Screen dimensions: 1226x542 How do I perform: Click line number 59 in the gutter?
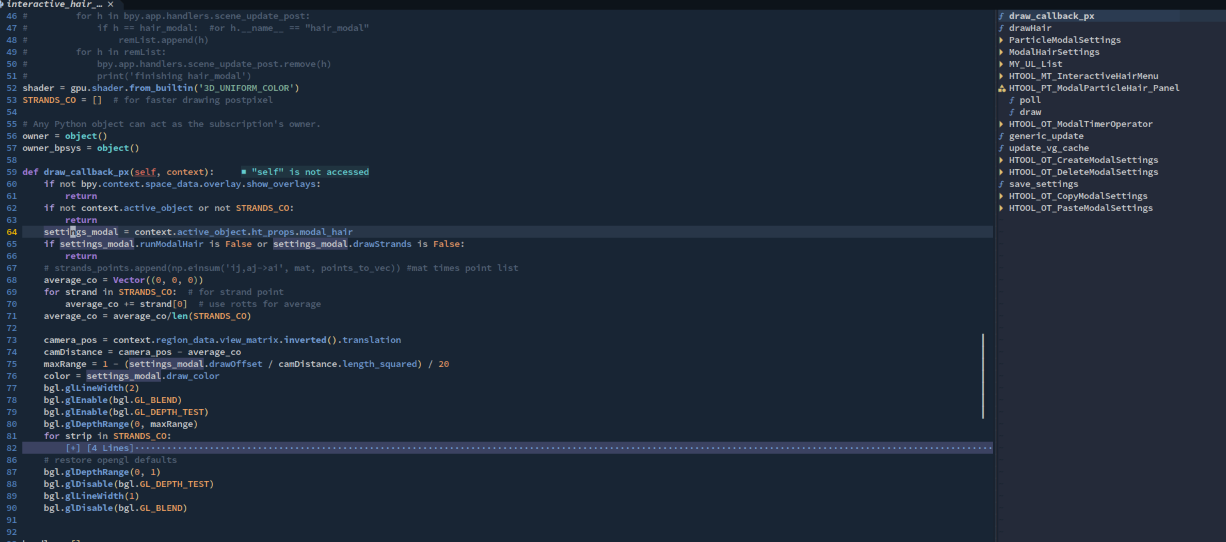[11, 172]
